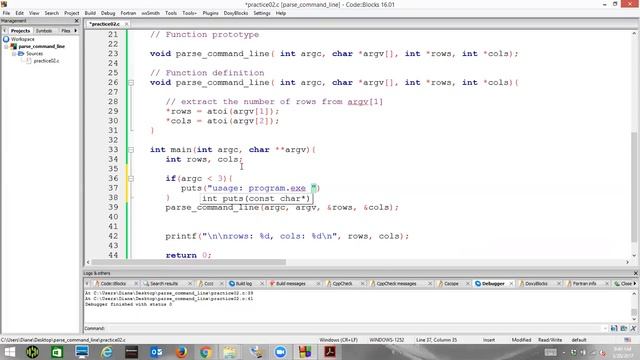
Task: Click the debugger clear command icon
Action: [x=633, y=329]
